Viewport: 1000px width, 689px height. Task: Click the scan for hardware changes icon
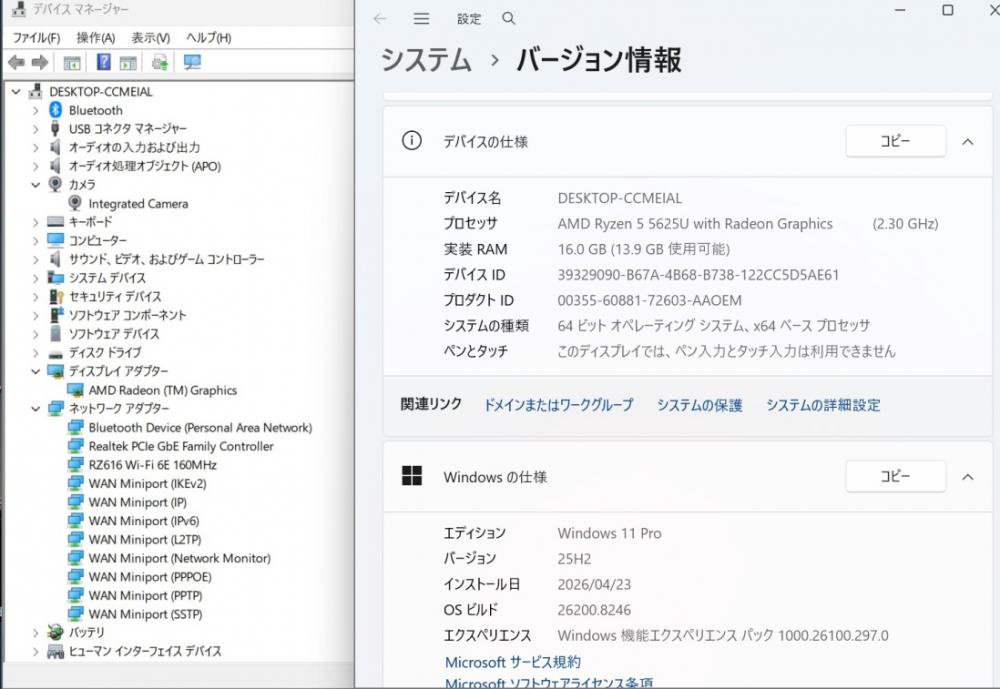[x=193, y=62]
